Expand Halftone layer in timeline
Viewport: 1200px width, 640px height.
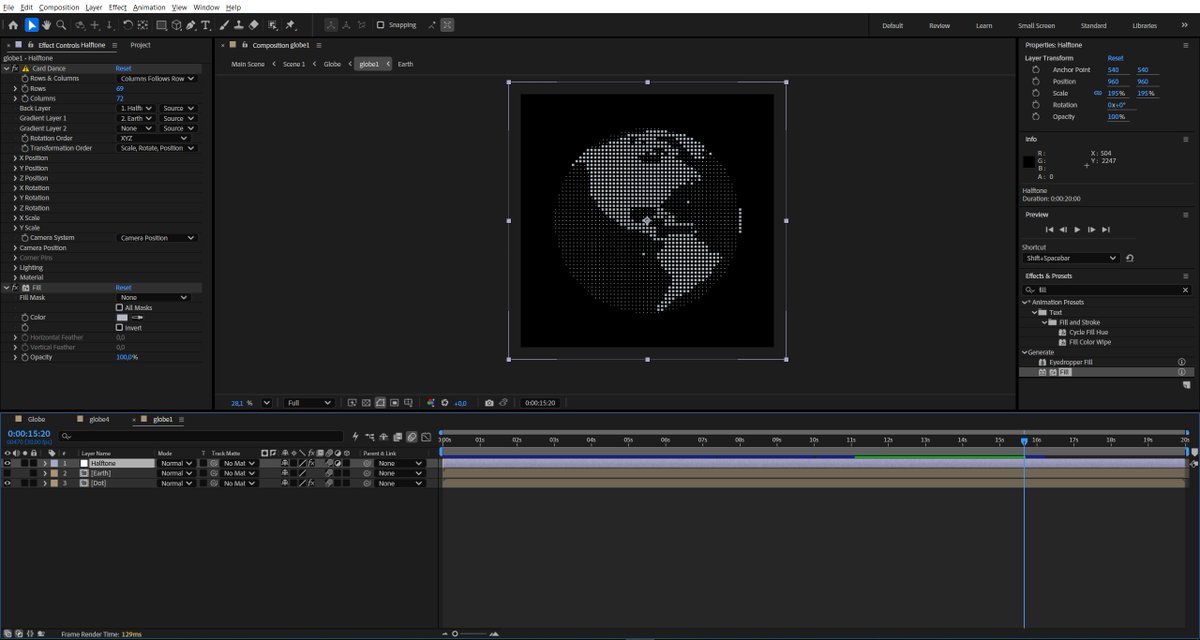click(44, 463)
